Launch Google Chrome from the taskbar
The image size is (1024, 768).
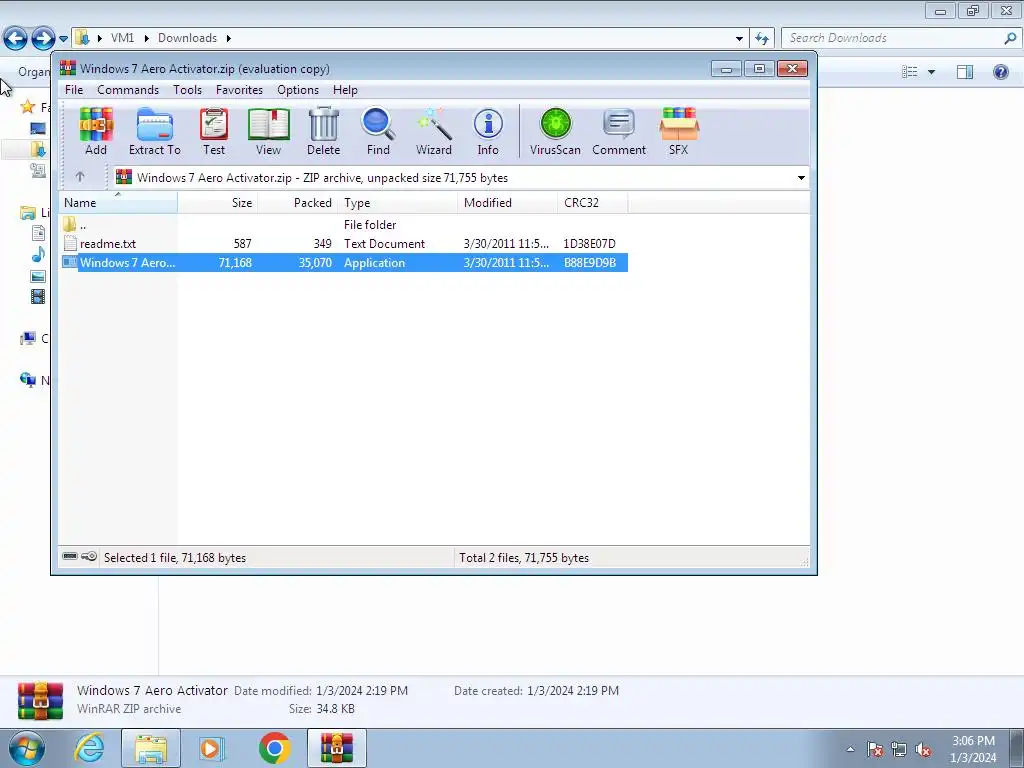click(274, 748)
